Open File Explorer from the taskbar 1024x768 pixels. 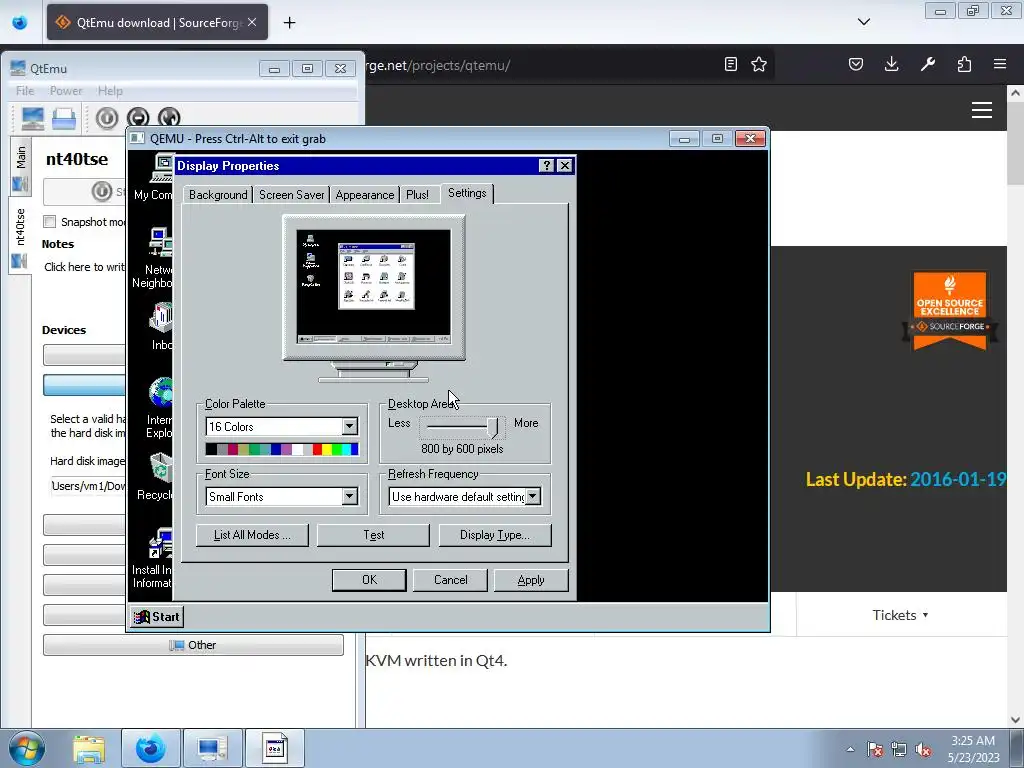point(89,748)
